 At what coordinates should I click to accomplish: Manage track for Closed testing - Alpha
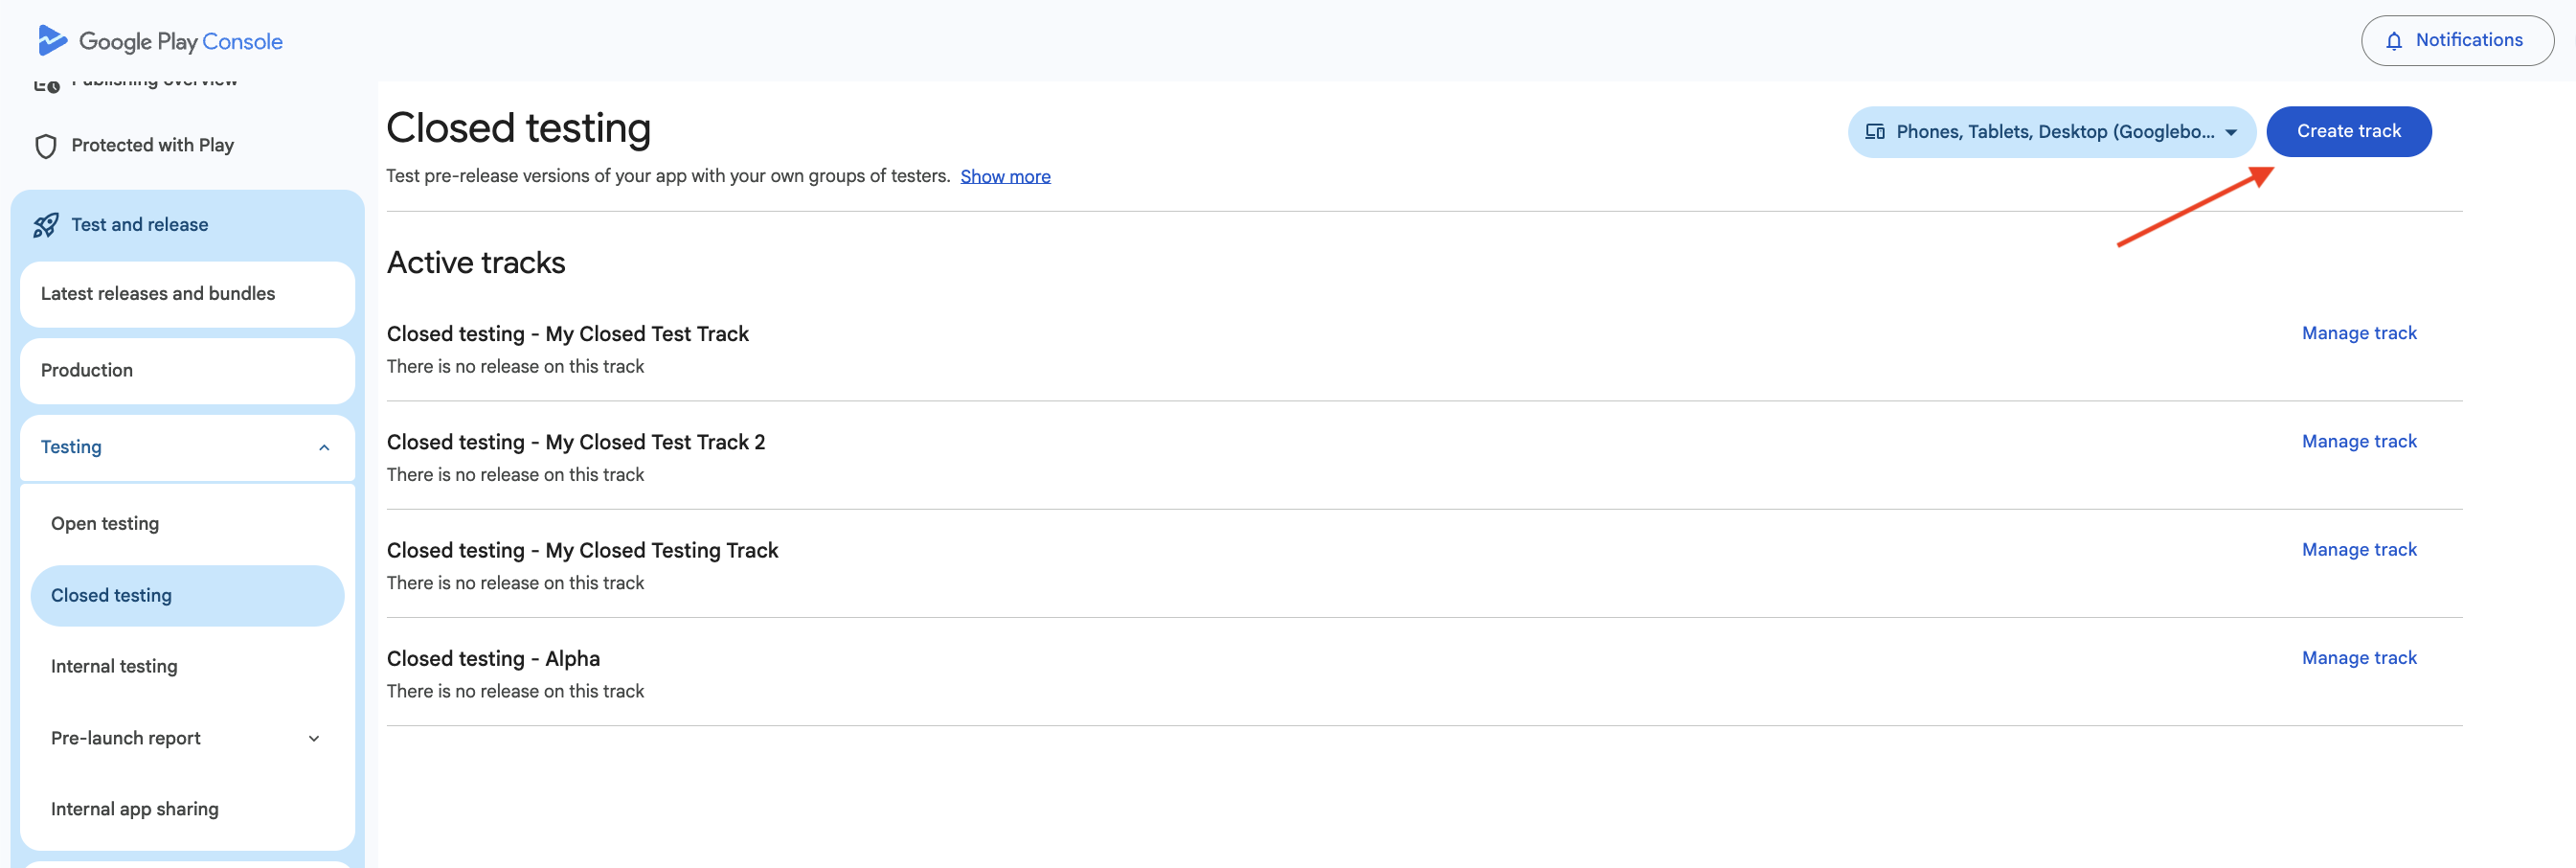(2359, 658)
